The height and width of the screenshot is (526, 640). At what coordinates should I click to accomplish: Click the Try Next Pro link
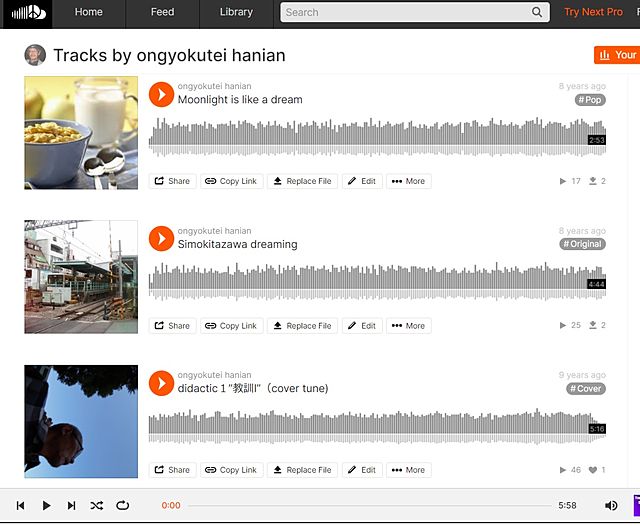(593, 12)
